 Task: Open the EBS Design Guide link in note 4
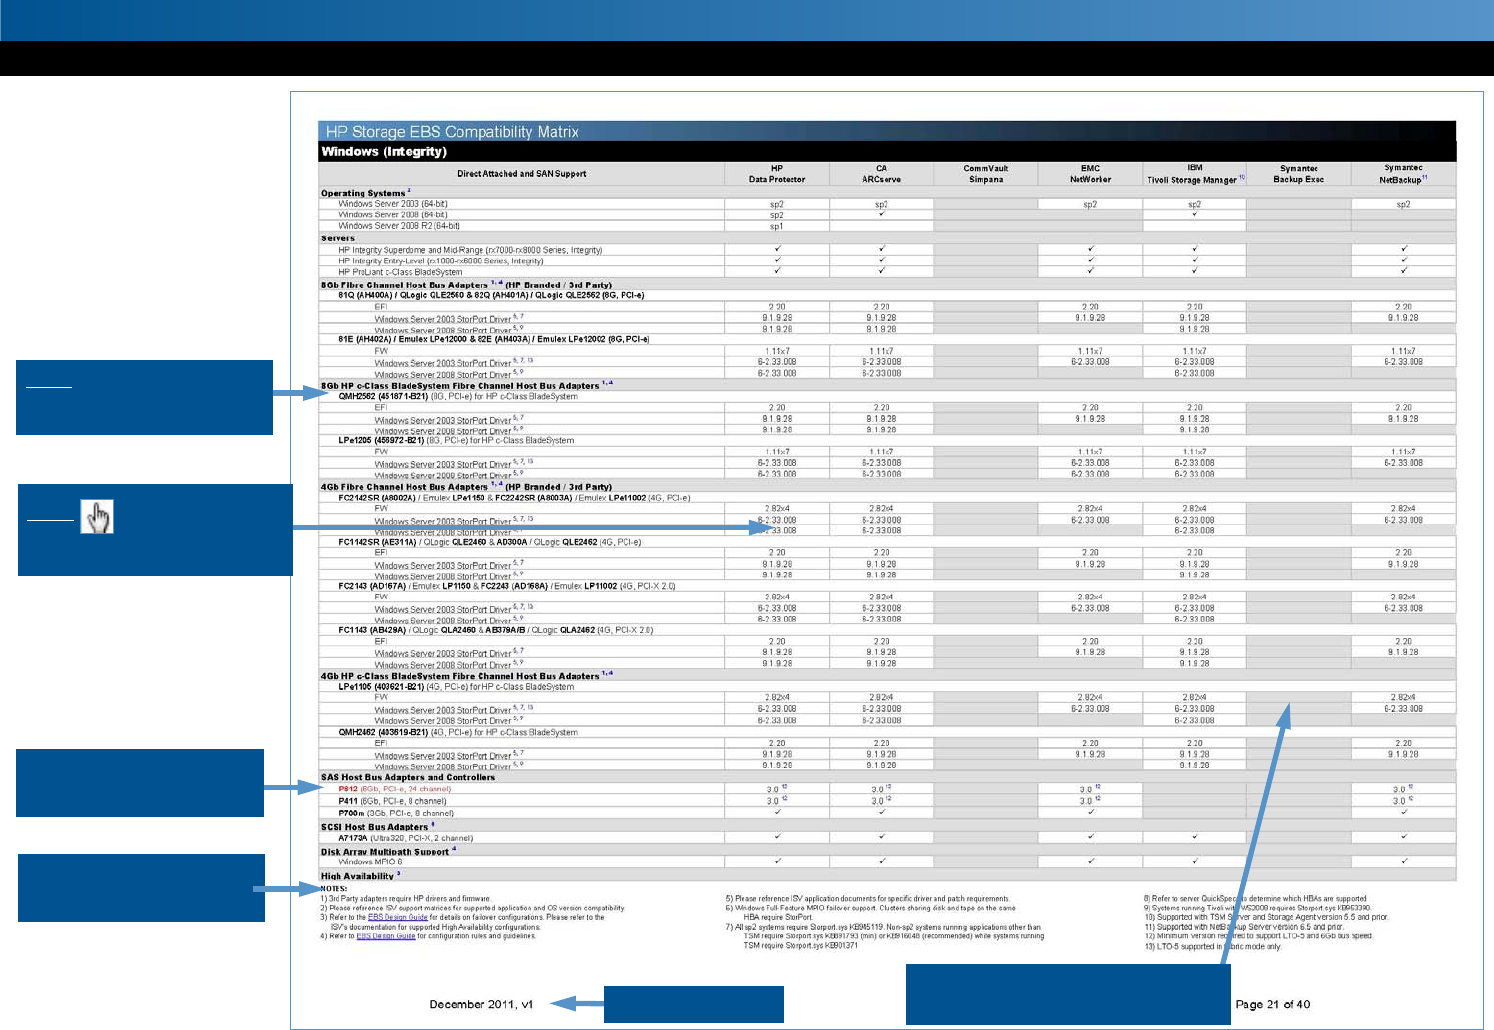pyautogui.click(x=386, y=936)
